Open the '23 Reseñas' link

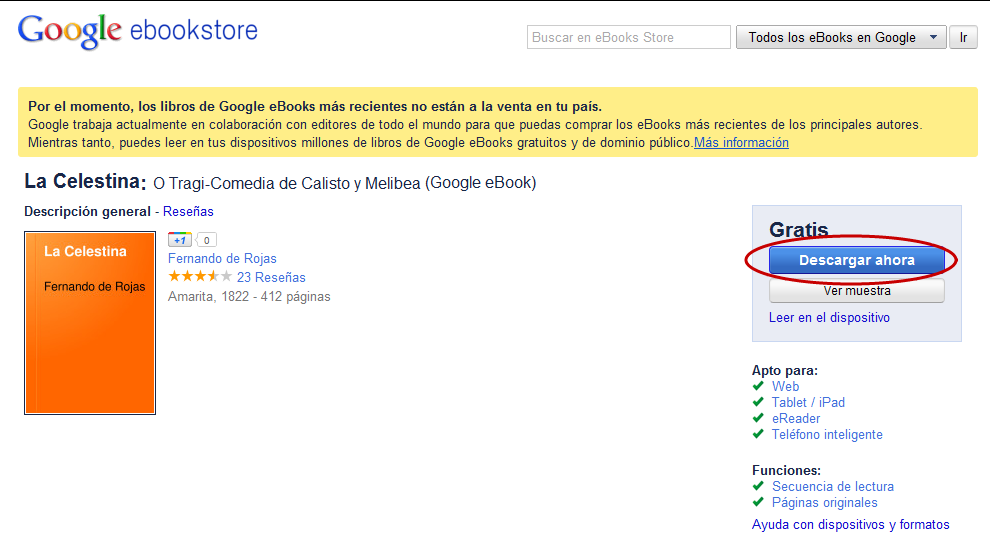(271, 278)
